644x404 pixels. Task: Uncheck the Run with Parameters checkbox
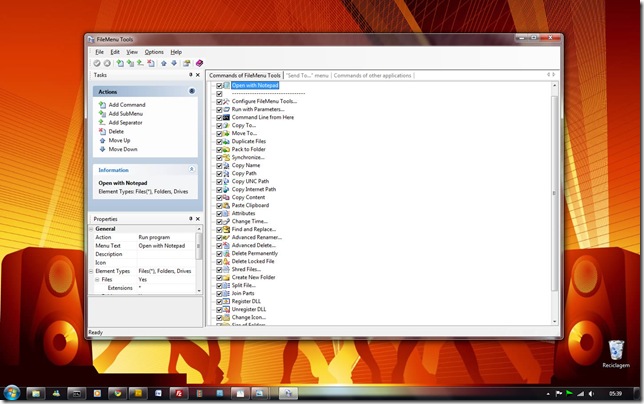(219, 110)
